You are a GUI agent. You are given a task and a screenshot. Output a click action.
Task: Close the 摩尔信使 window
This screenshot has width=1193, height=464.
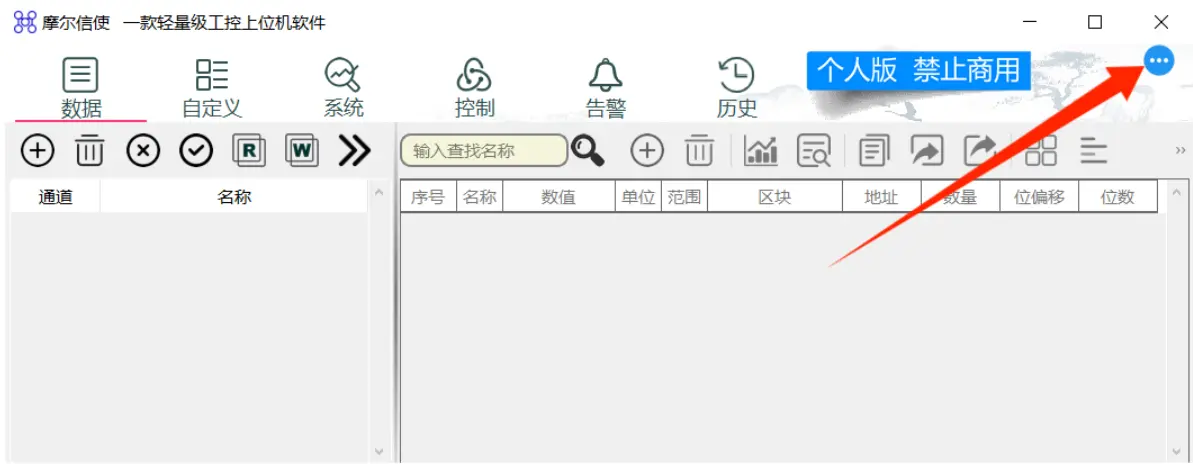(1161, 22)
